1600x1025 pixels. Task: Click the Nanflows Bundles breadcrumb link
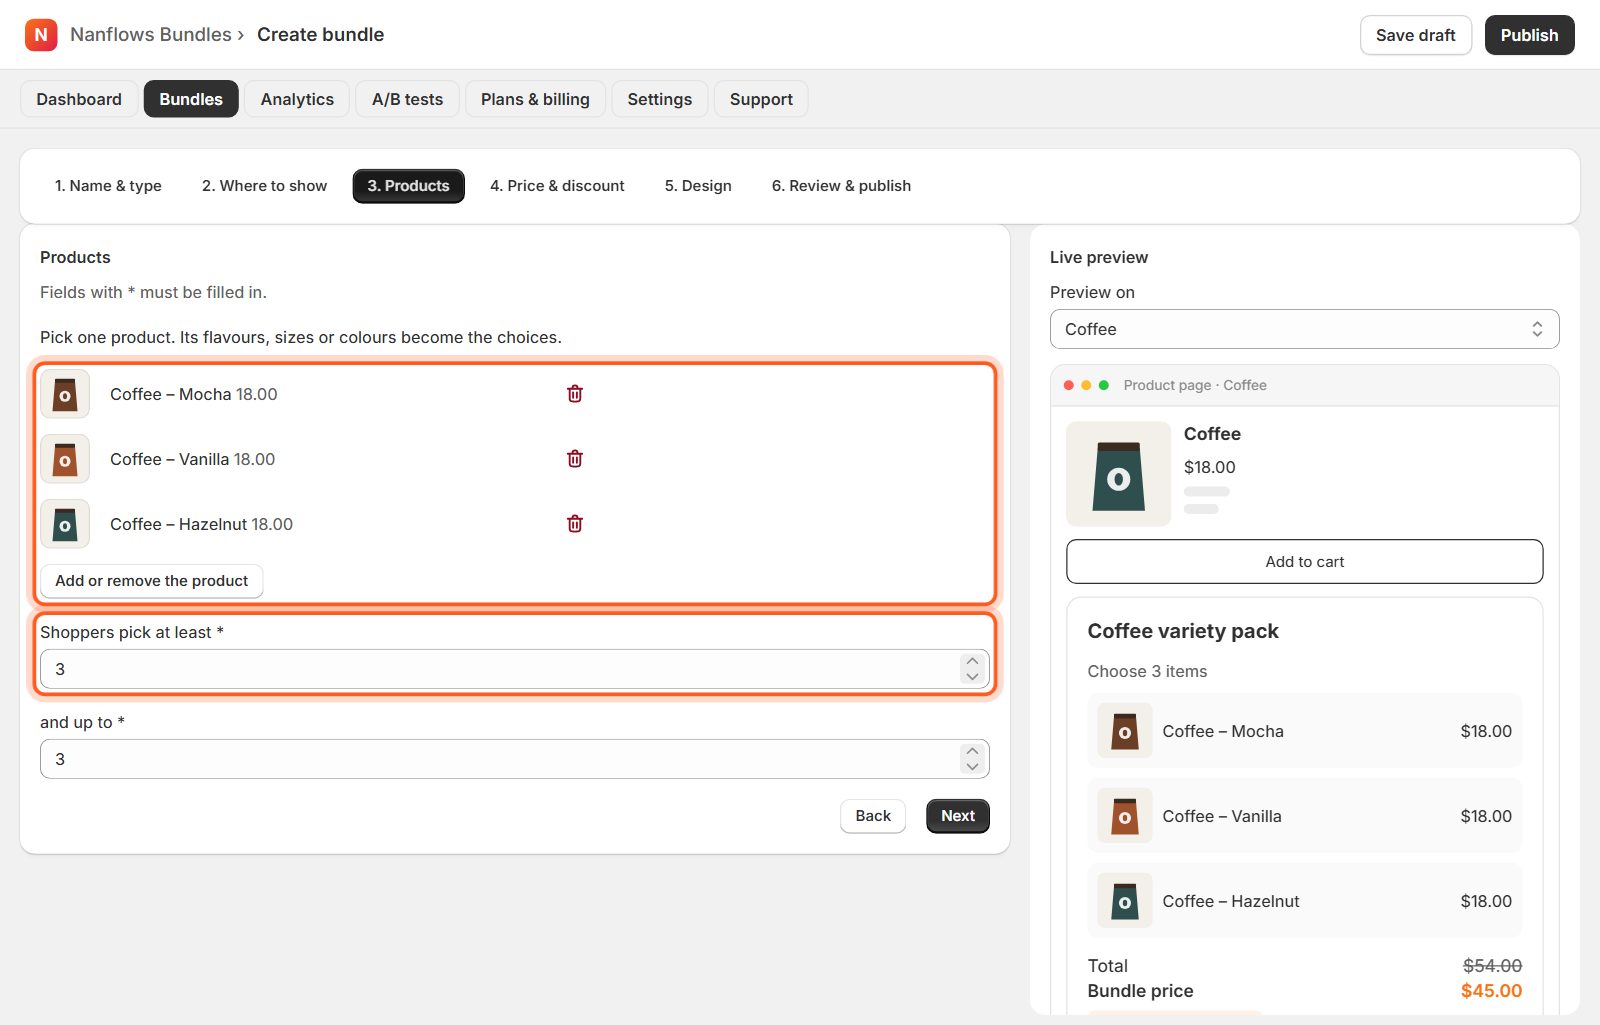pyautogui.click(x=151, y=35)
